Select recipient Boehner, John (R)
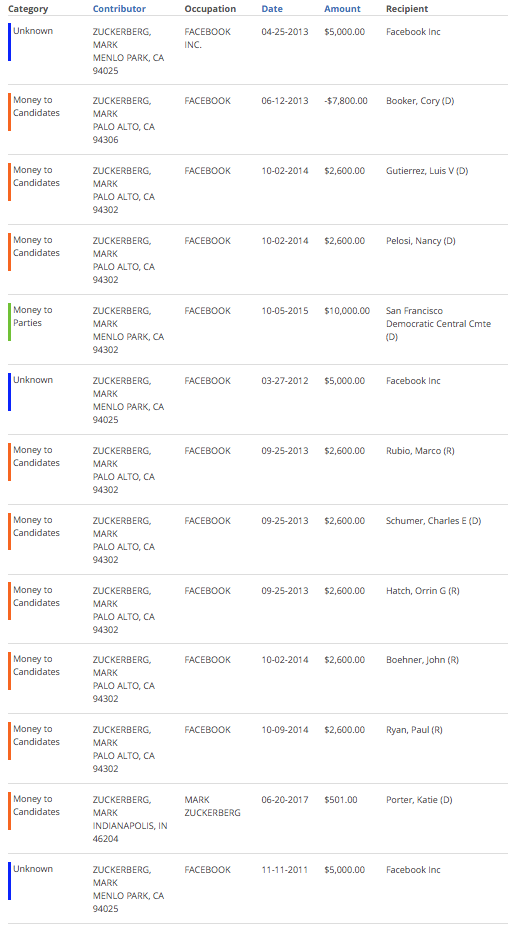516x929 pixels. pos(422,659)
